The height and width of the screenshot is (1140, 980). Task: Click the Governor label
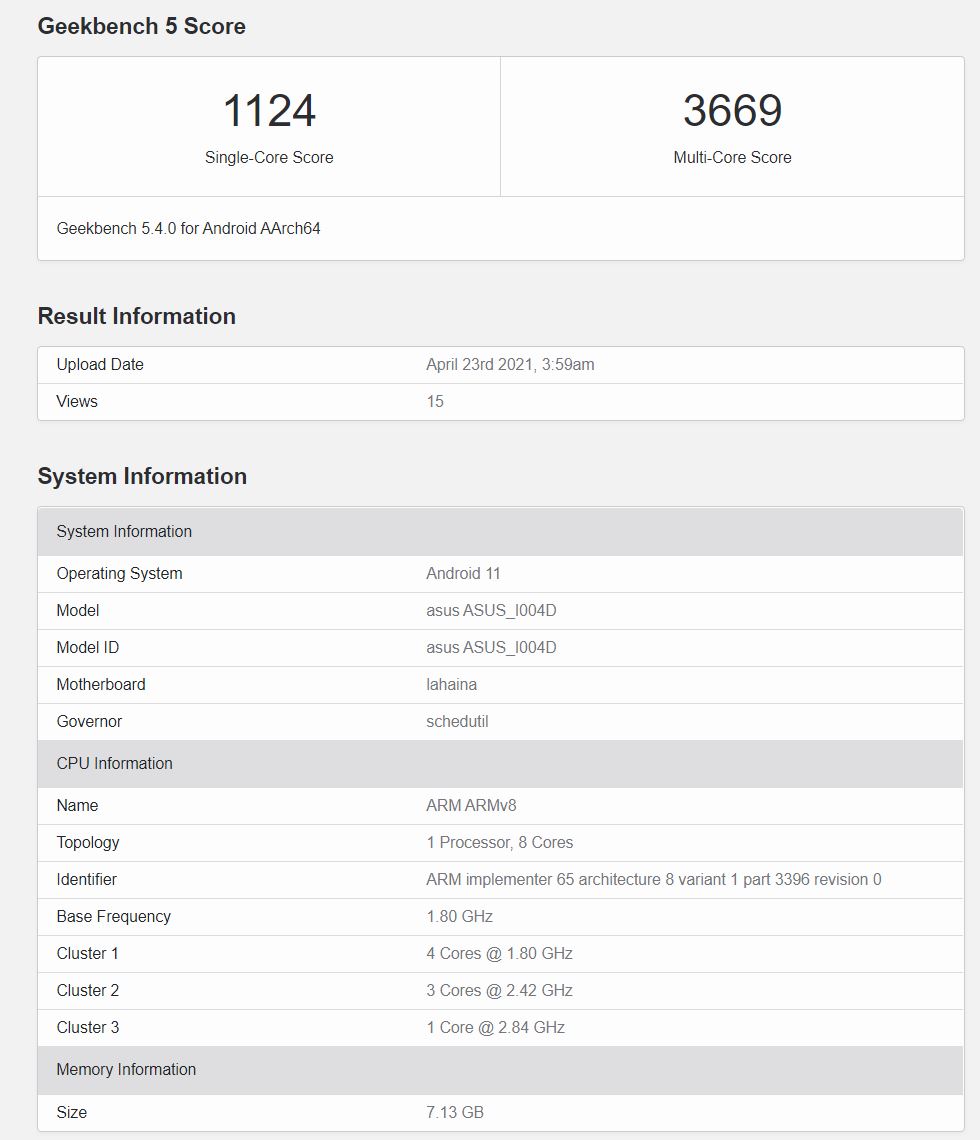[89, 722]
